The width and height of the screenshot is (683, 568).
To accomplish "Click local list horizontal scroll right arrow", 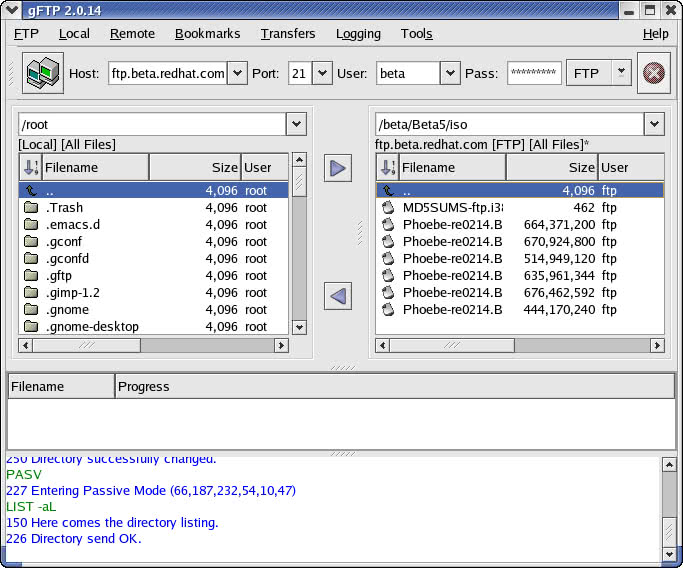I will (281, 345).
